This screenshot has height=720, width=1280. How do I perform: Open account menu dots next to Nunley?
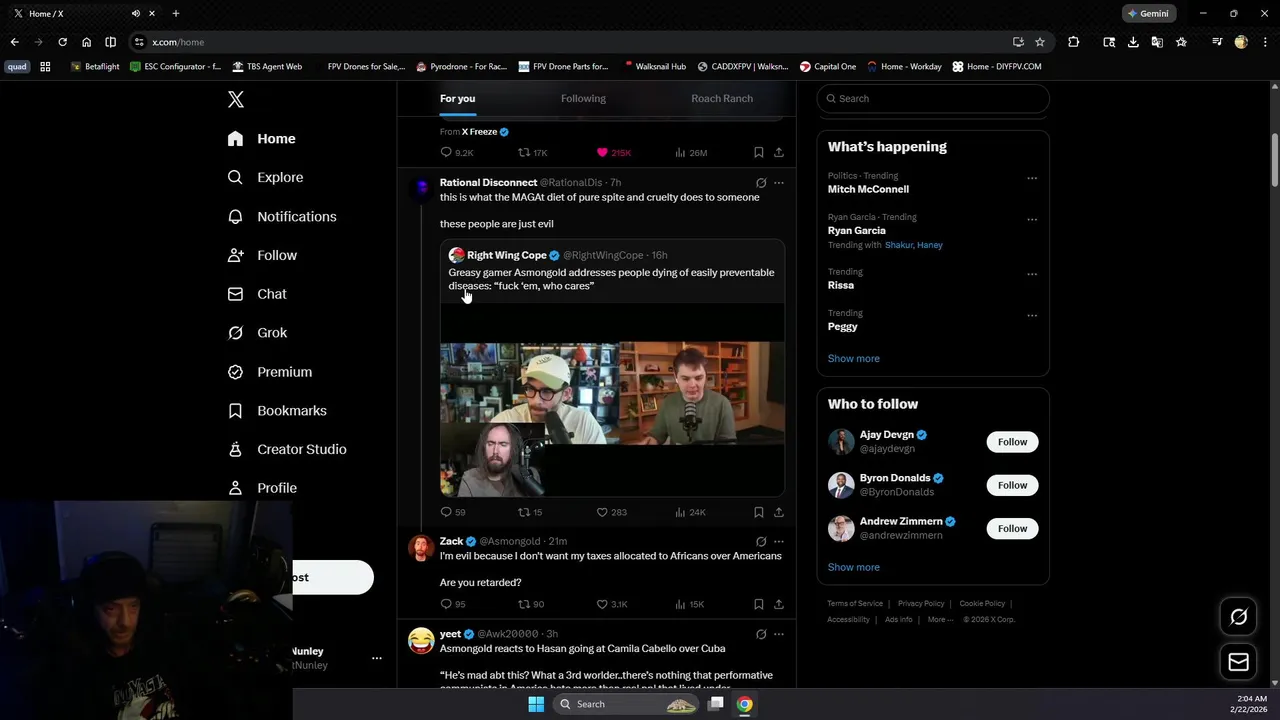tap(377, 658)
